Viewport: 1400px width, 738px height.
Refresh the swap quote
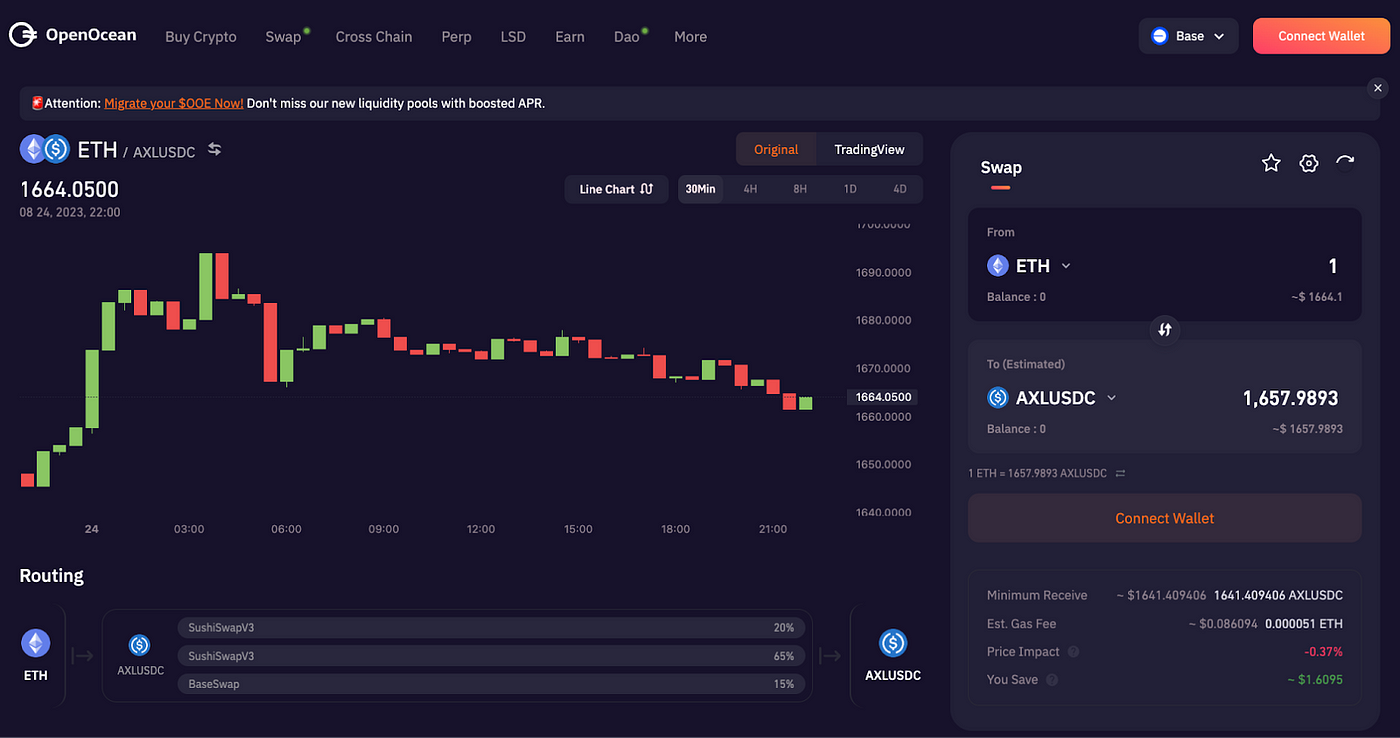(1345, 163)
